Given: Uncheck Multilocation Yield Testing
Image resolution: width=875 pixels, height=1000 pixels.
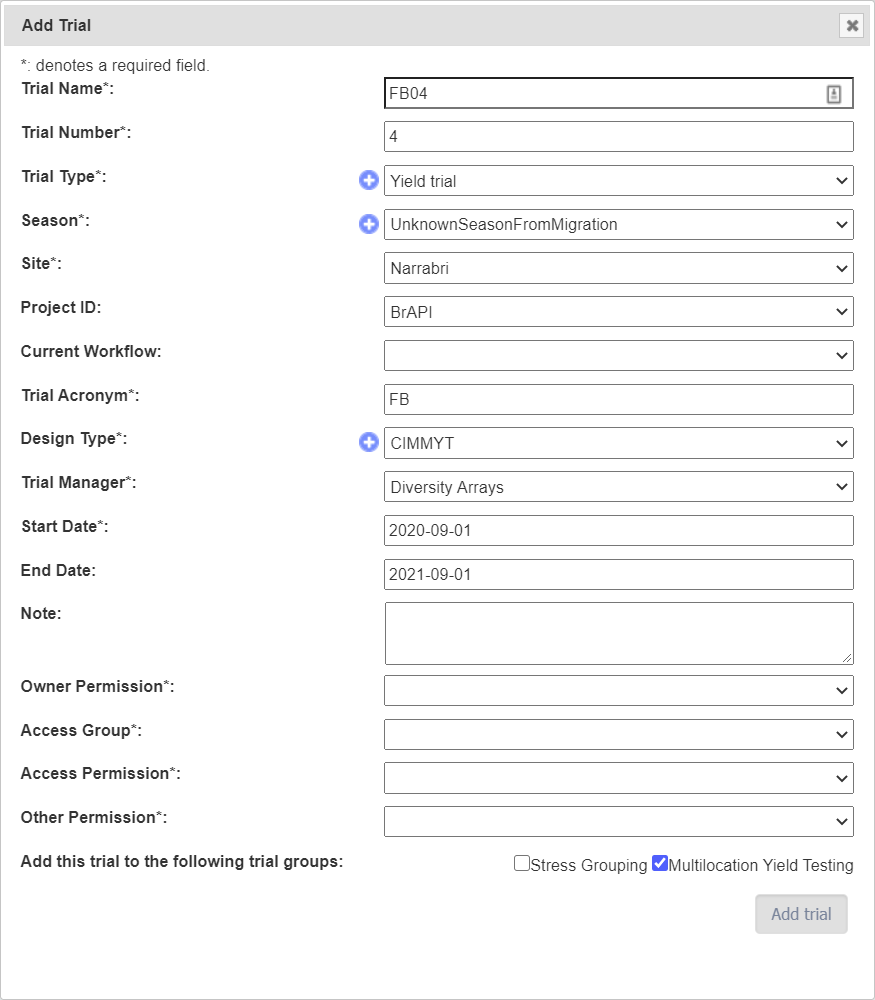Looking at the screenshot, I should [x=660, y=863].
